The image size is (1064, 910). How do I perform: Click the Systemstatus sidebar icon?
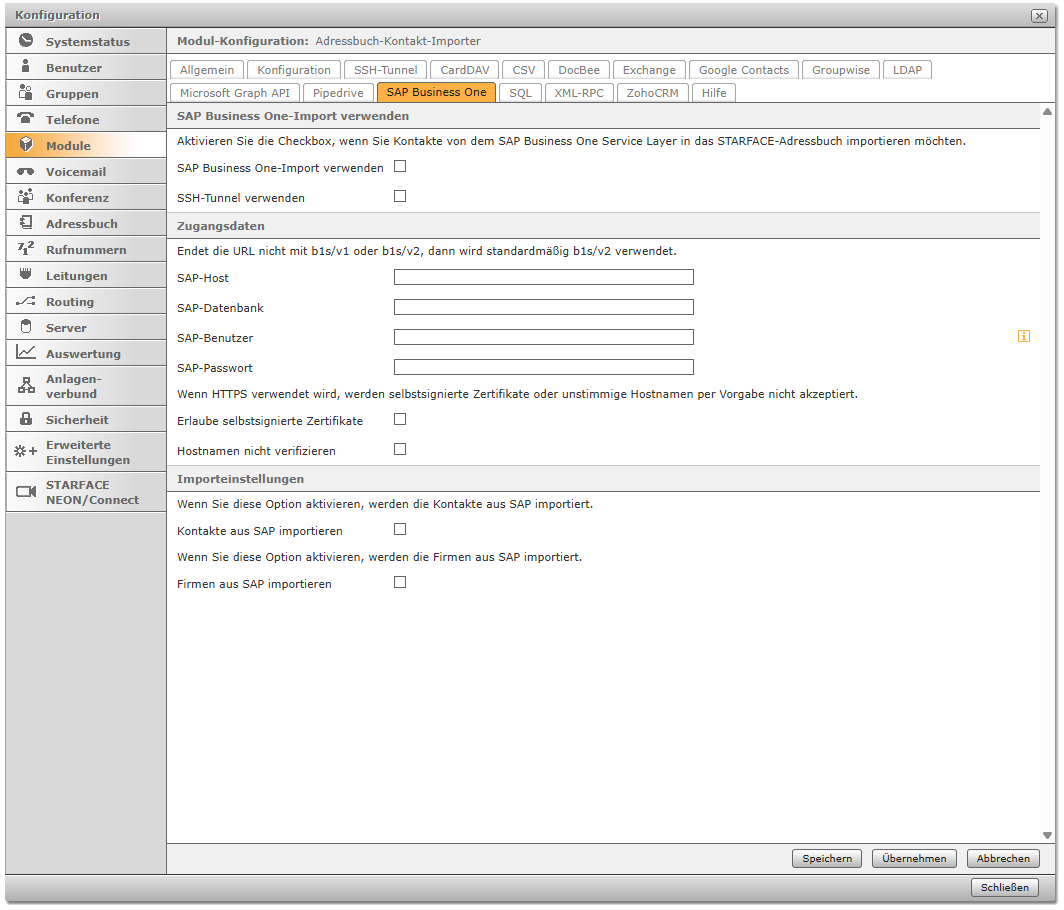26,41
